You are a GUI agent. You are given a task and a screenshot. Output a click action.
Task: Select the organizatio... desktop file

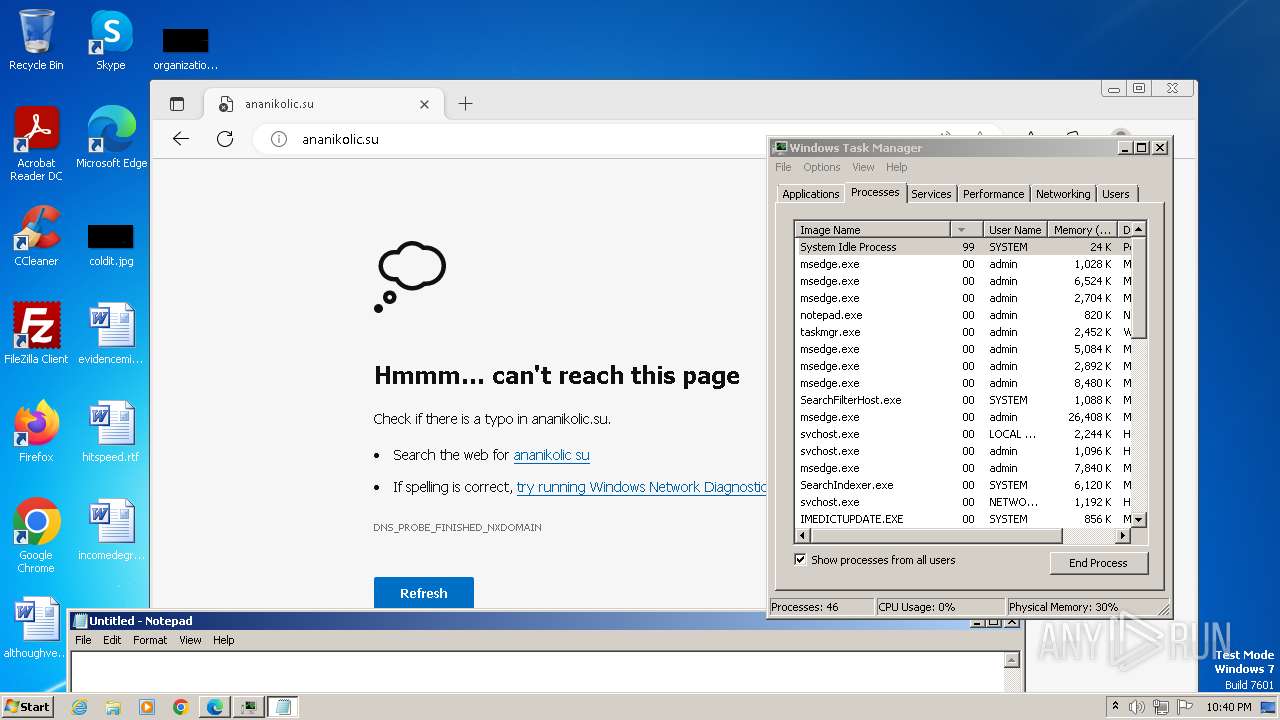185,50
